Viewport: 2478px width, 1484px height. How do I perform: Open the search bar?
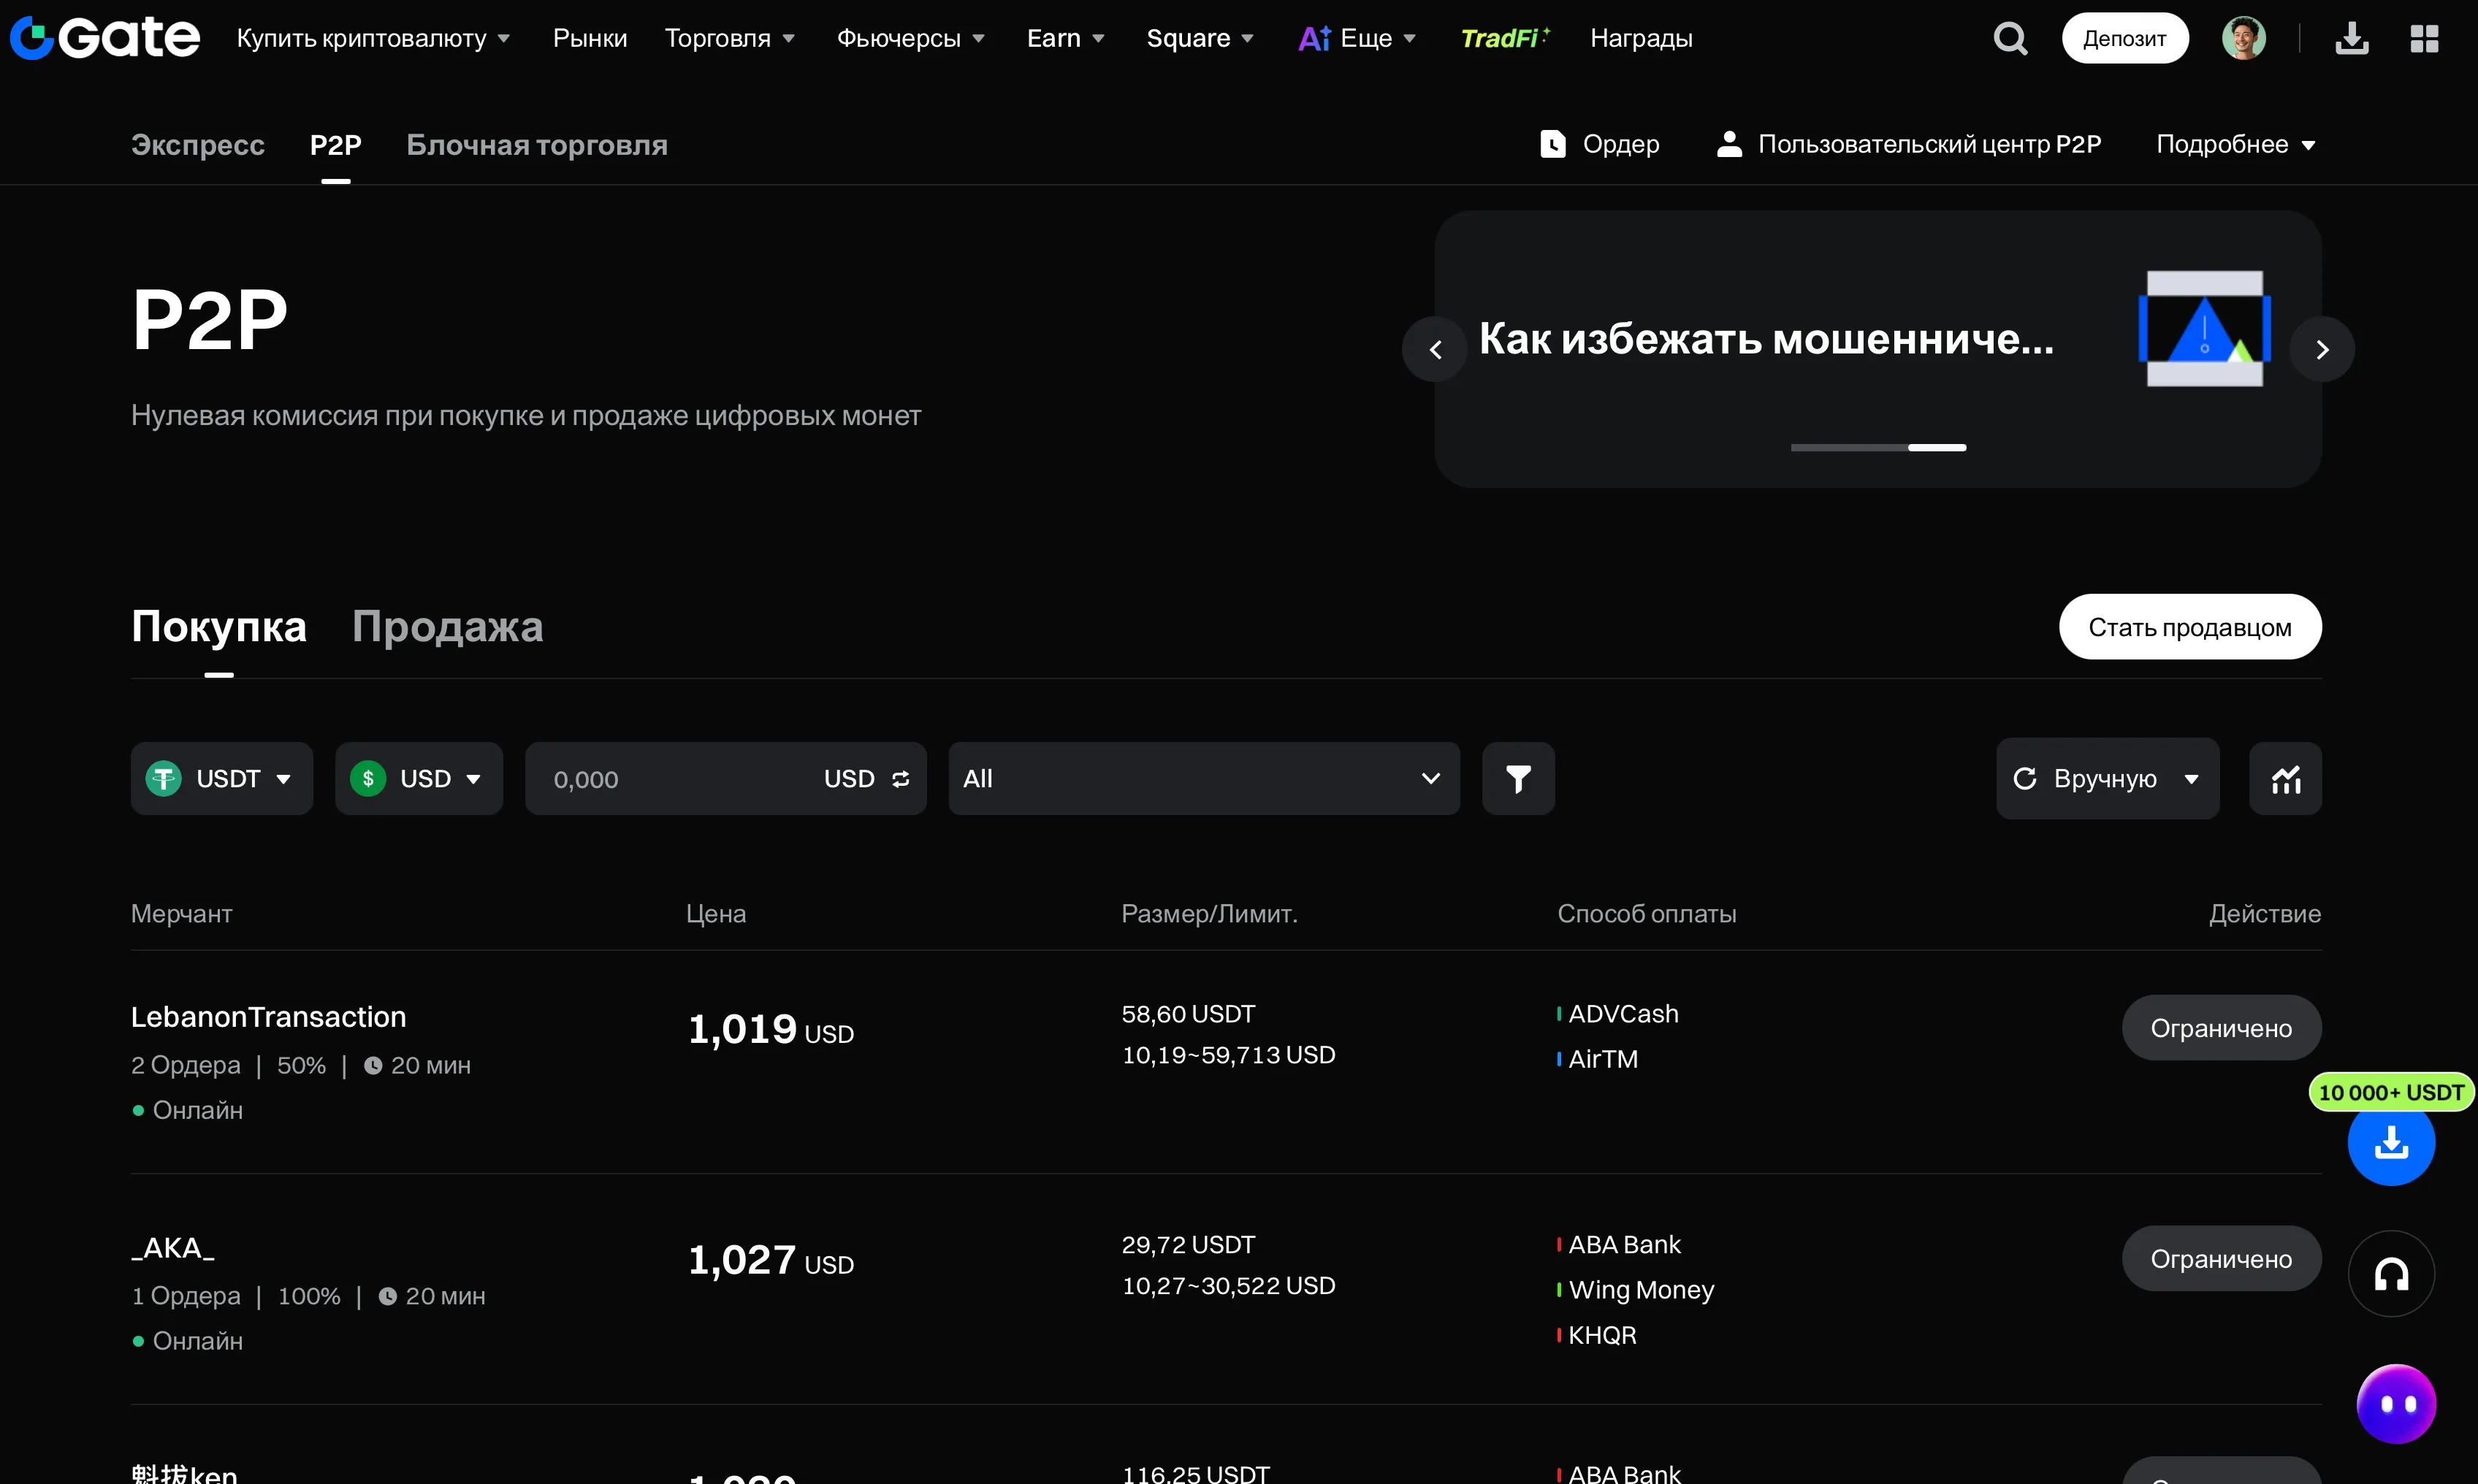pyautogui.click(x=2010, y=37)
